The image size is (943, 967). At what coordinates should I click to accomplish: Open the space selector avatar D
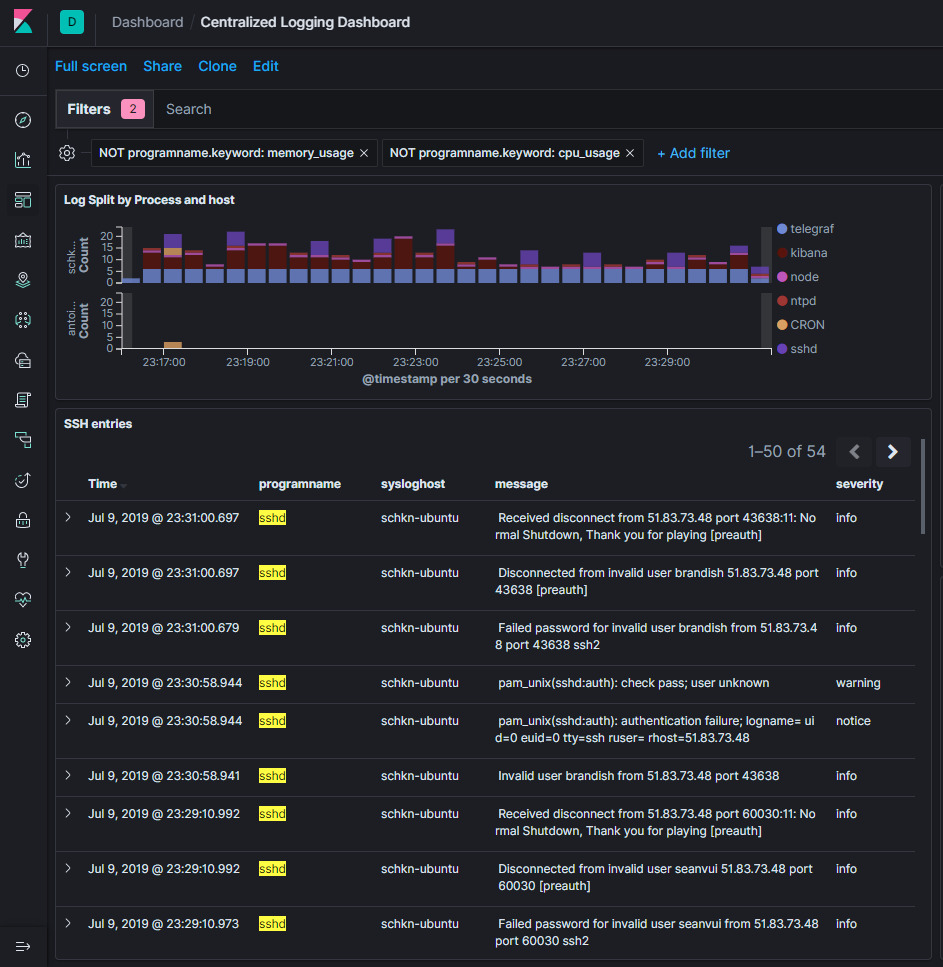click(x=72, y=22)
